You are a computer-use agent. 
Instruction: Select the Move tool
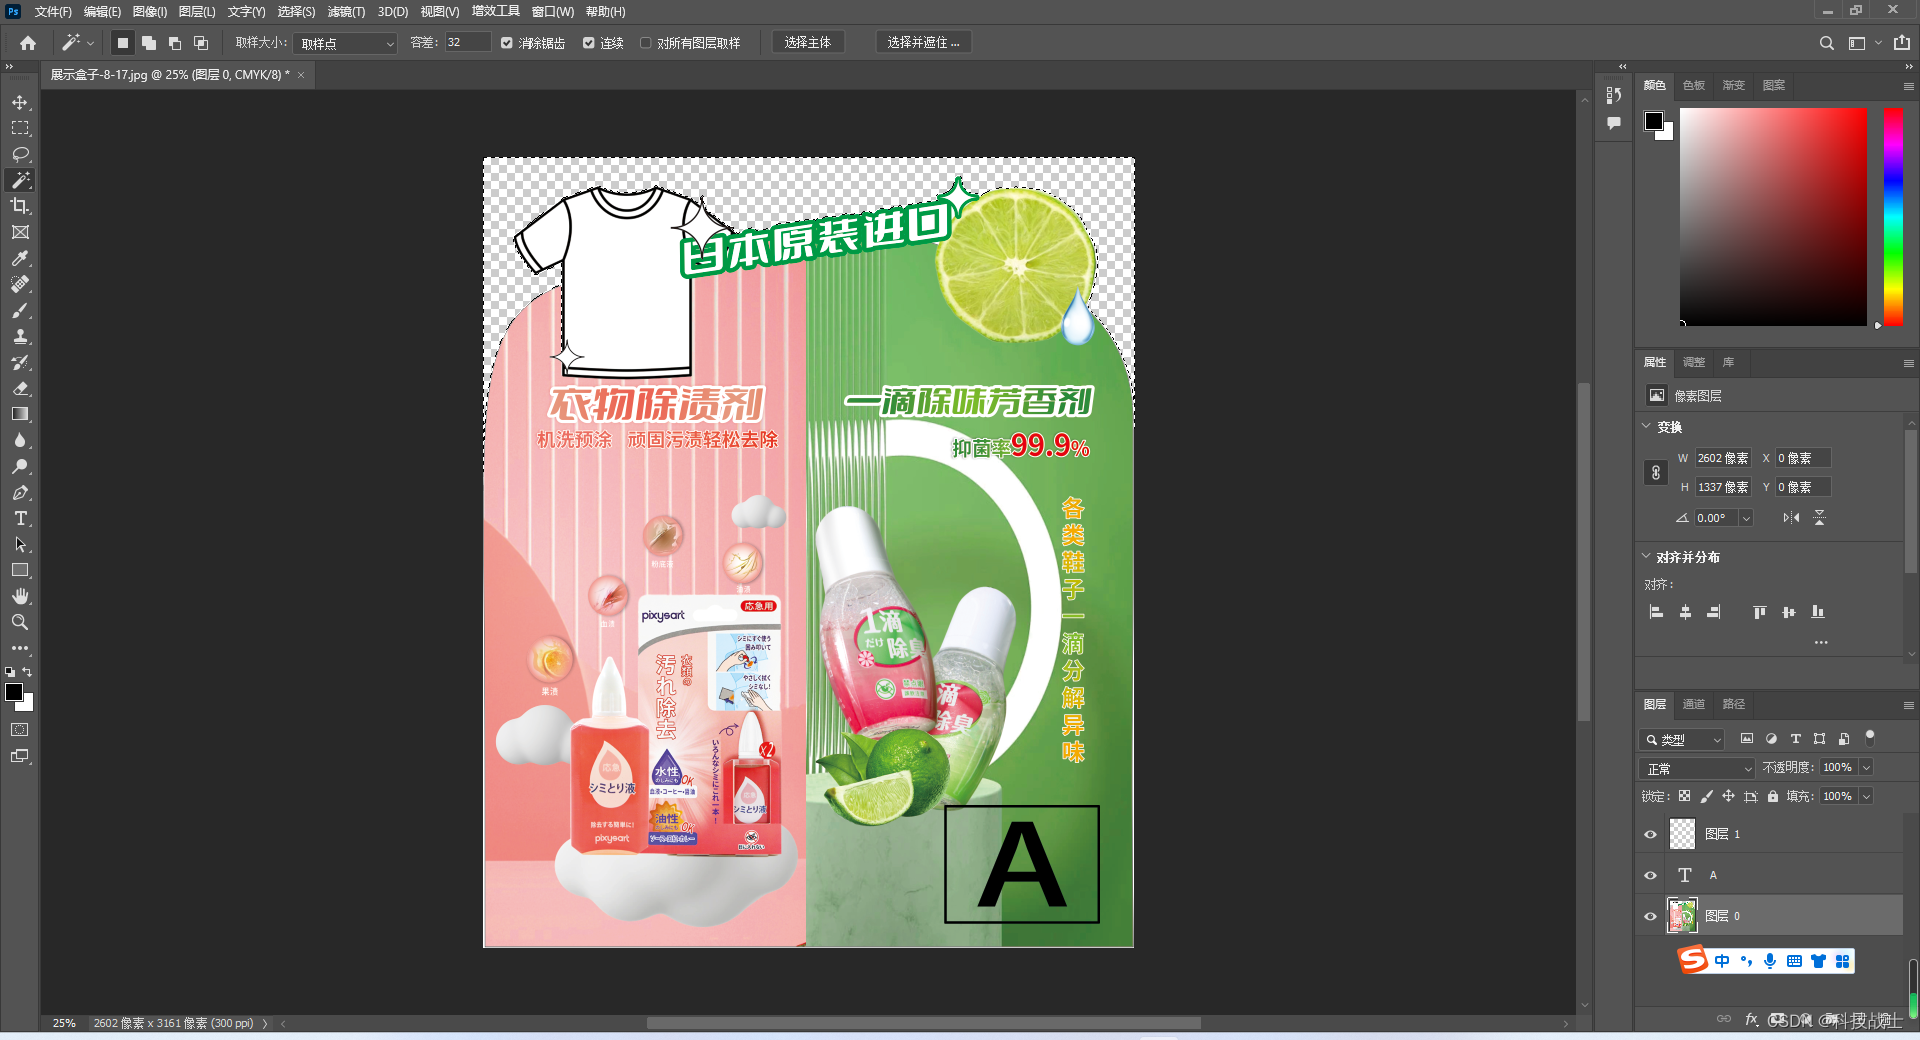[20, 103]
